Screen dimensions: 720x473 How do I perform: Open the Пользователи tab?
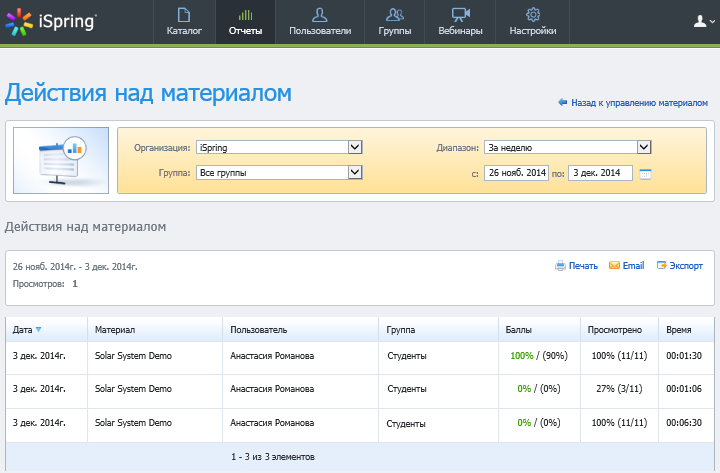click(x=320, y=22)
